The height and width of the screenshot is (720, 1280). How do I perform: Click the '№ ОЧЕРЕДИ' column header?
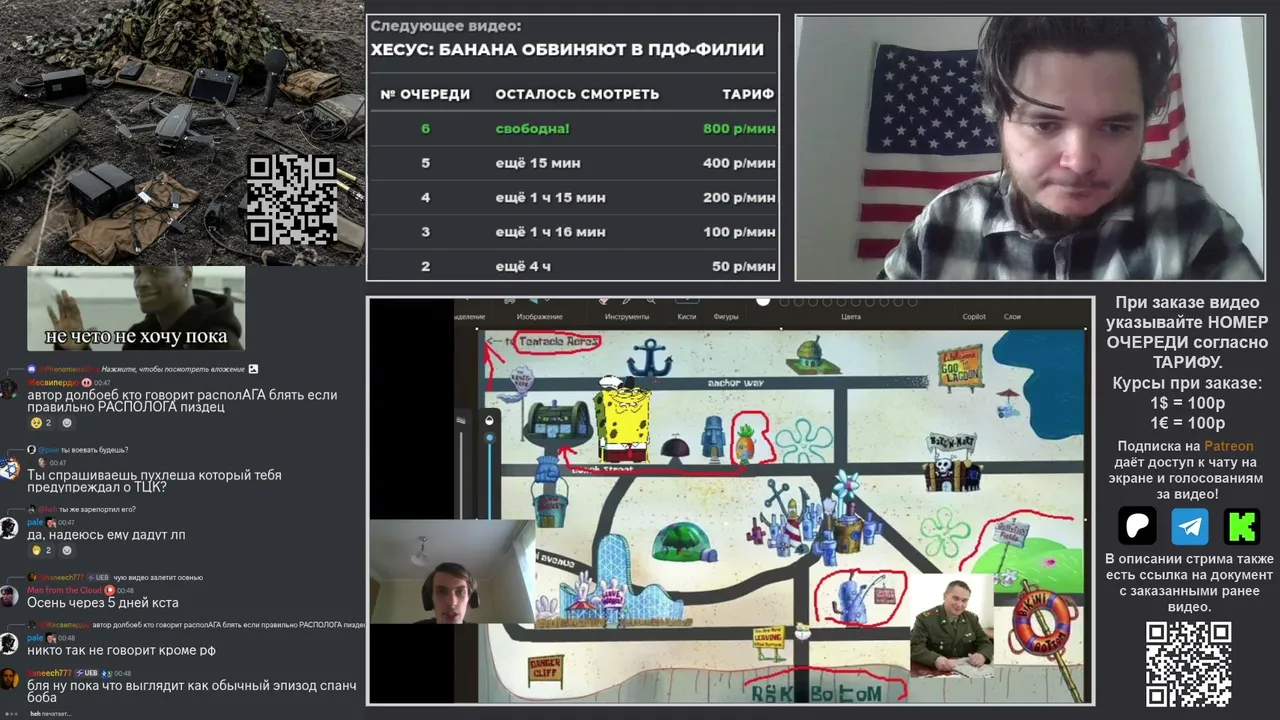click(425, 94)
